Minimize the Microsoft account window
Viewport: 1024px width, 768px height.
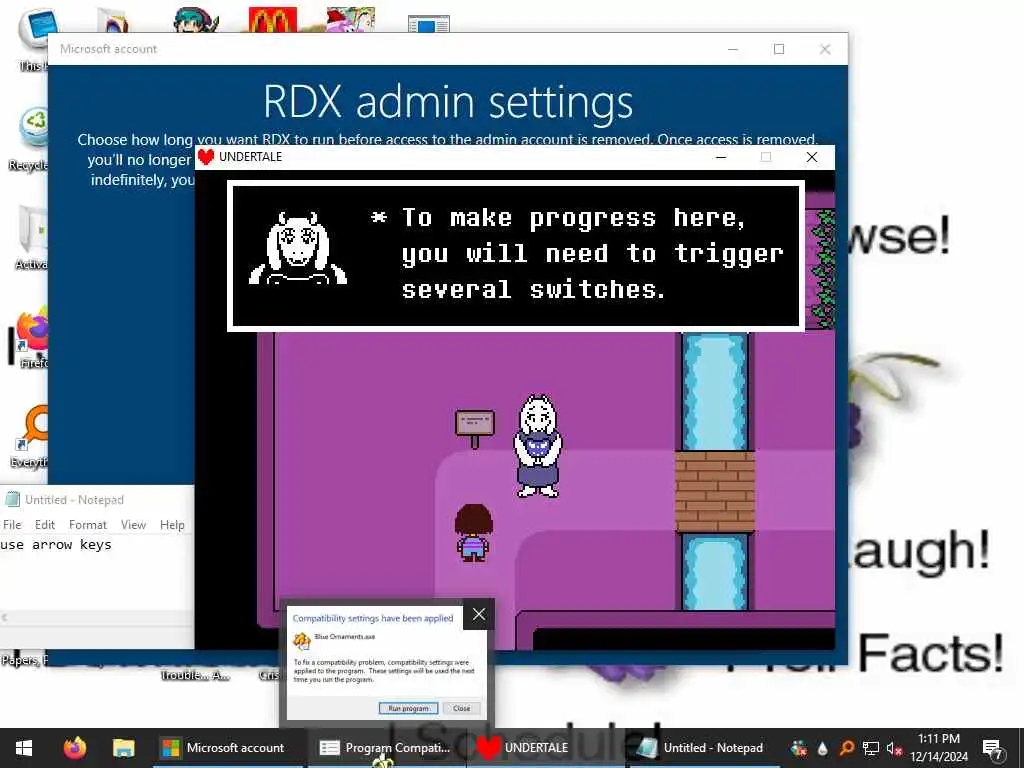[733, 49]
